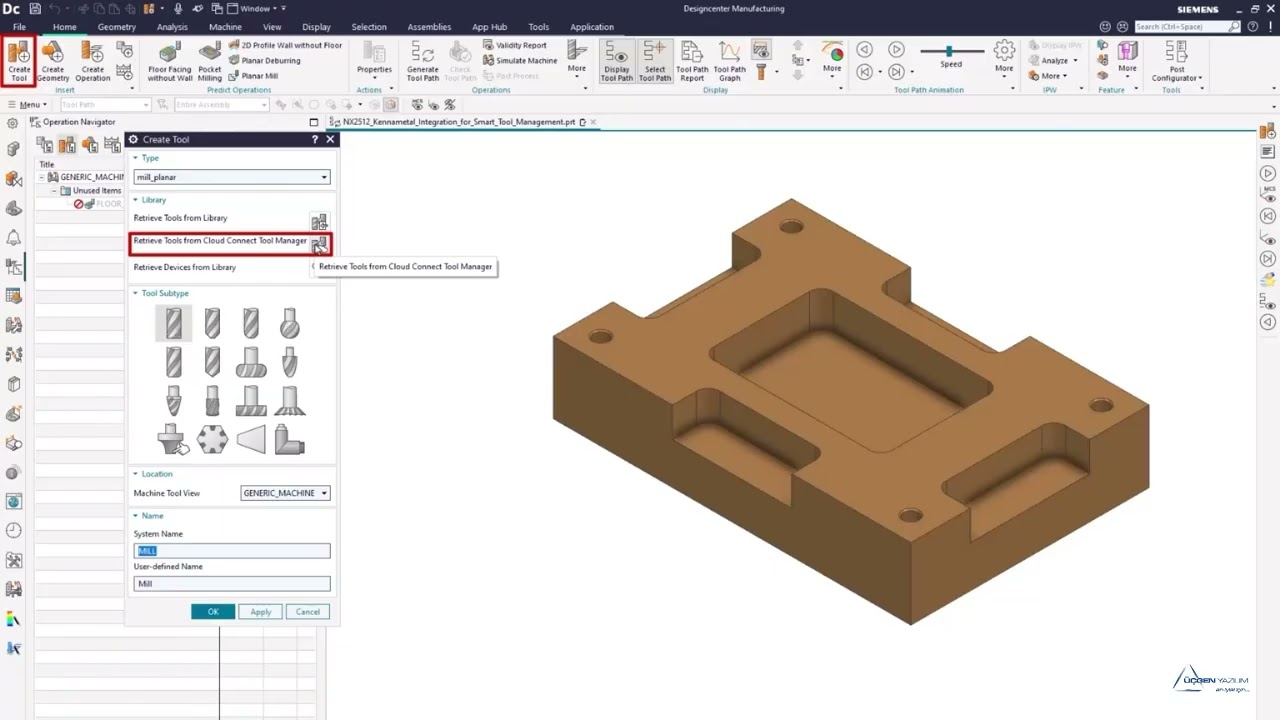Collapse the Tool Subtype section
1280x720 pixels.
136,293
